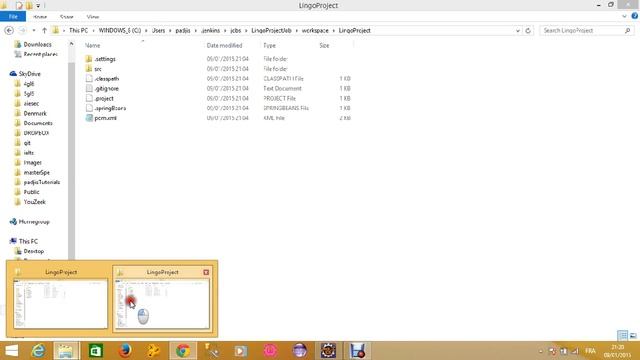
Task: Open Google Chrome from taskbar
Action: [183, 351]
